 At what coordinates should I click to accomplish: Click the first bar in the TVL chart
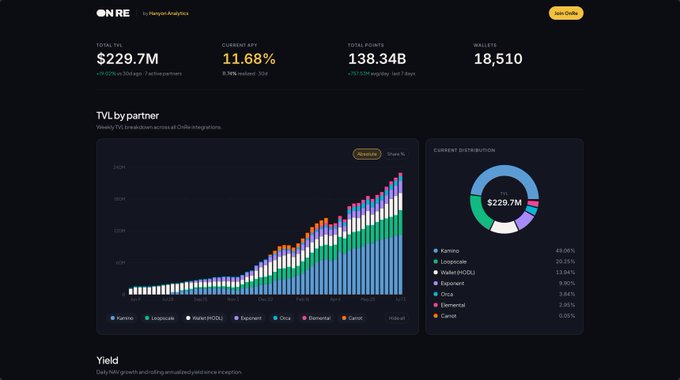click(131, 292)
